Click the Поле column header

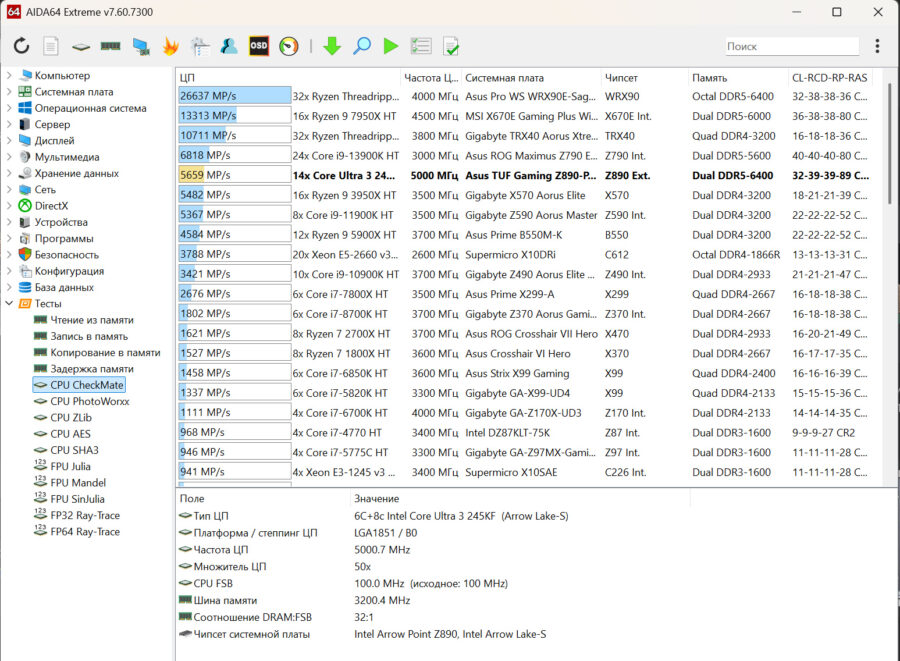(263, 499)
